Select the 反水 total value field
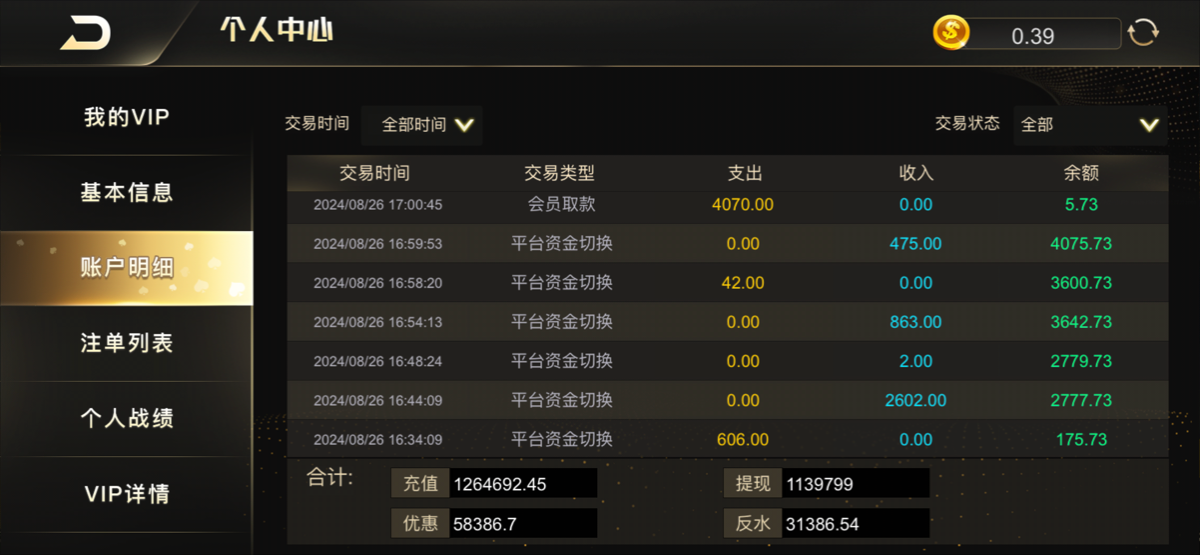This screenshot has height=555, width=1200. click(x=856, y=523)
